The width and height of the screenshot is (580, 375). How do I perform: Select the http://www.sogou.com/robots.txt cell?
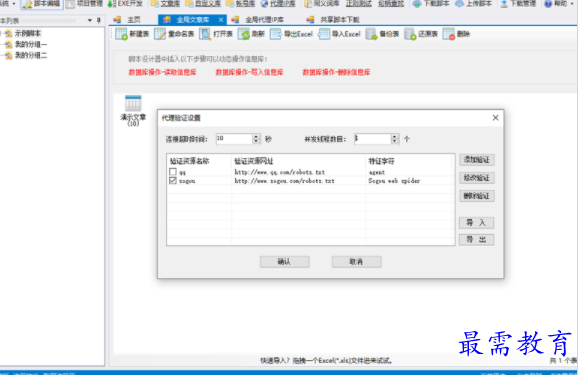[x=284, y=181]
